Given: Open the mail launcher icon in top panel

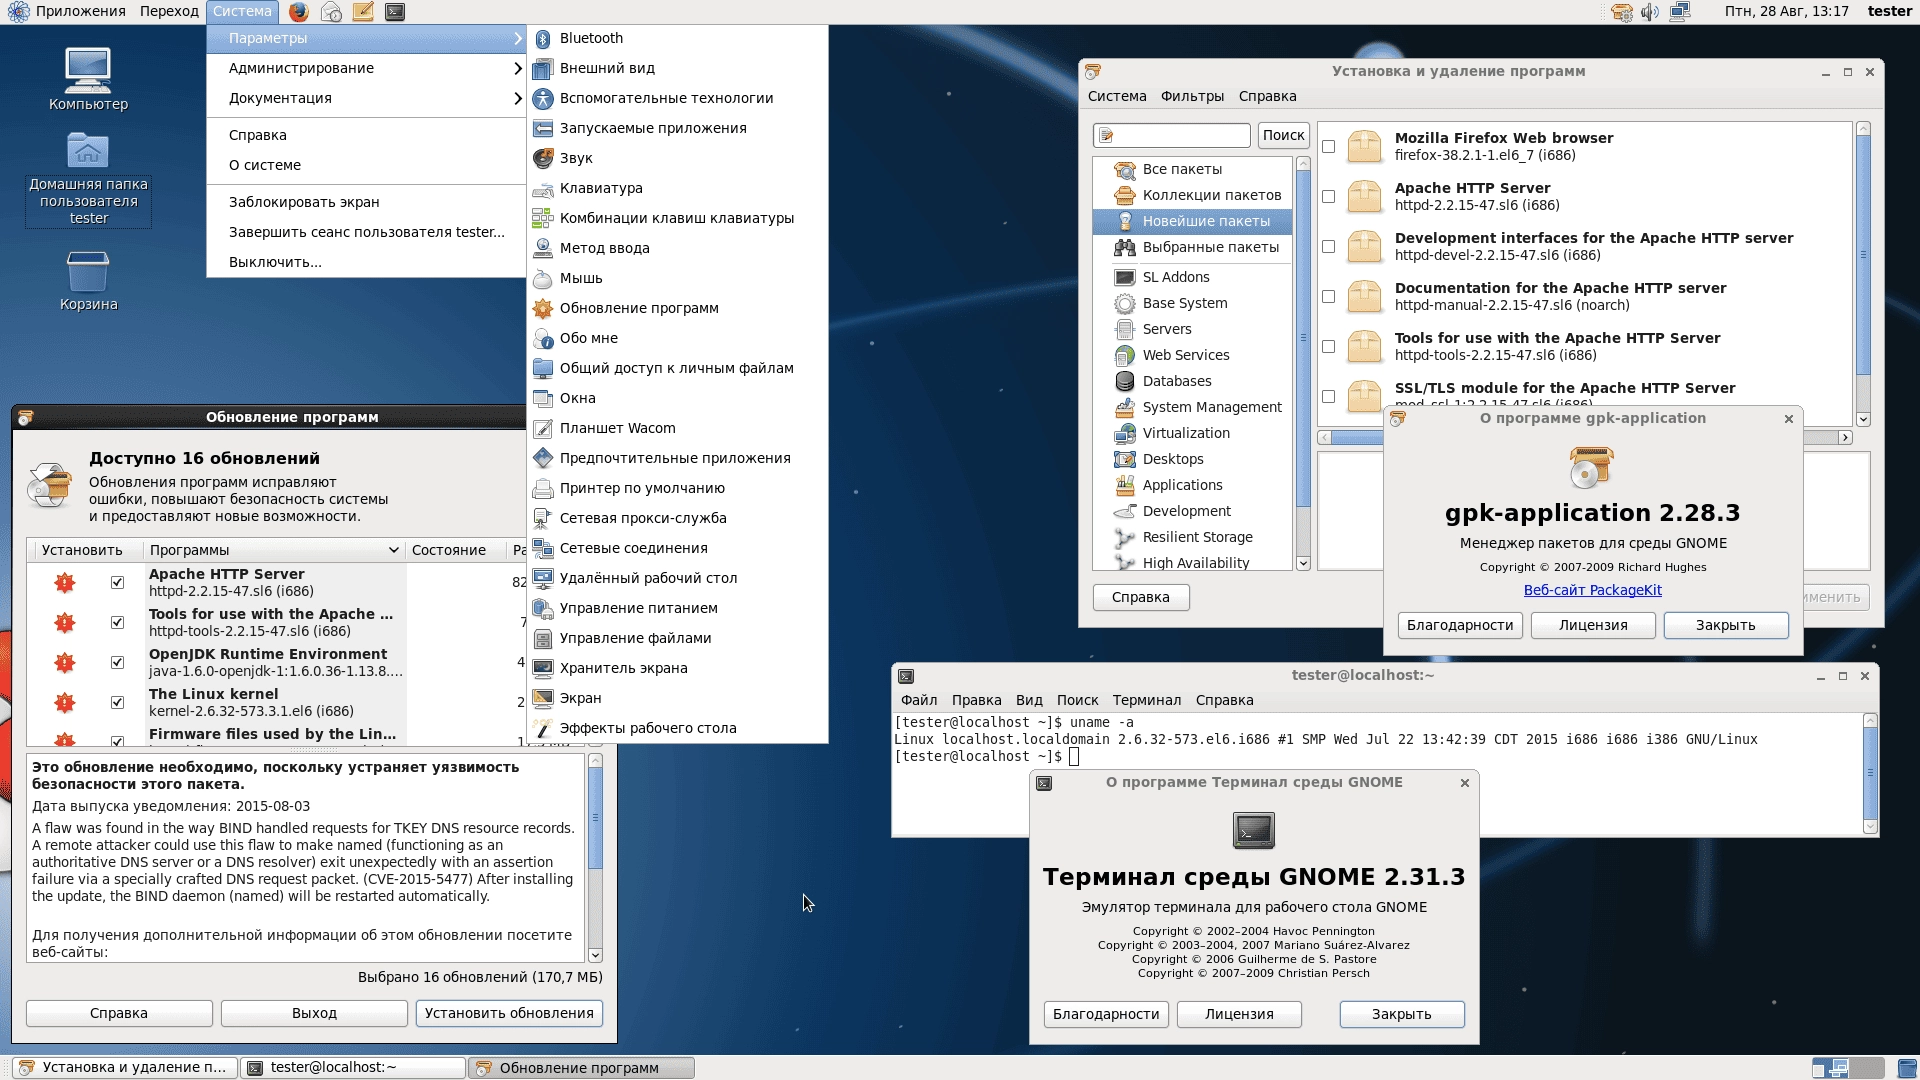Looking at the screenshot, I should click(x=331, y=12).
